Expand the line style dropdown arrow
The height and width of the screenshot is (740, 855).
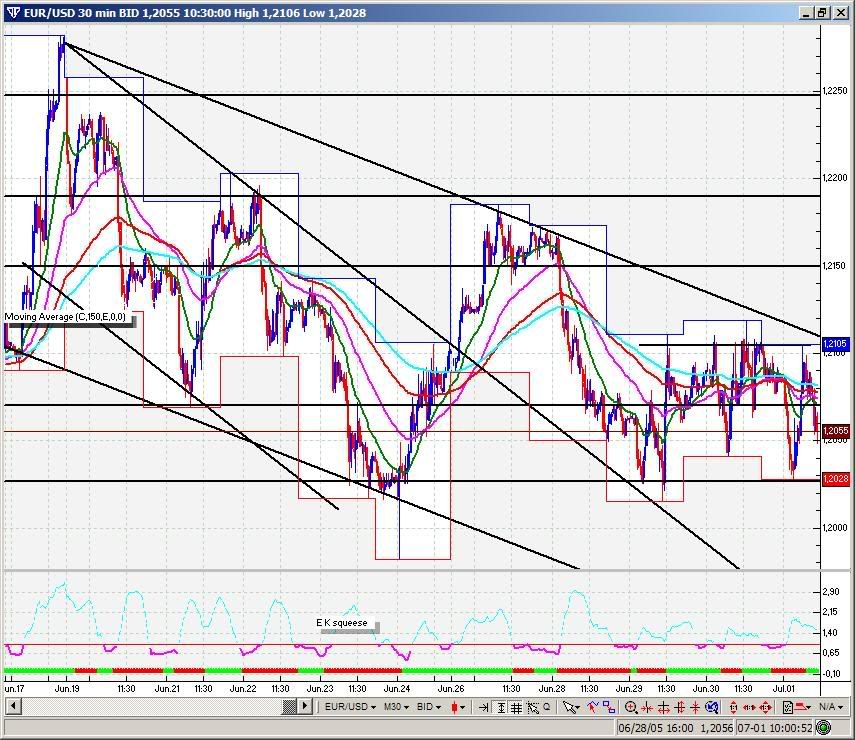[808, 708]
